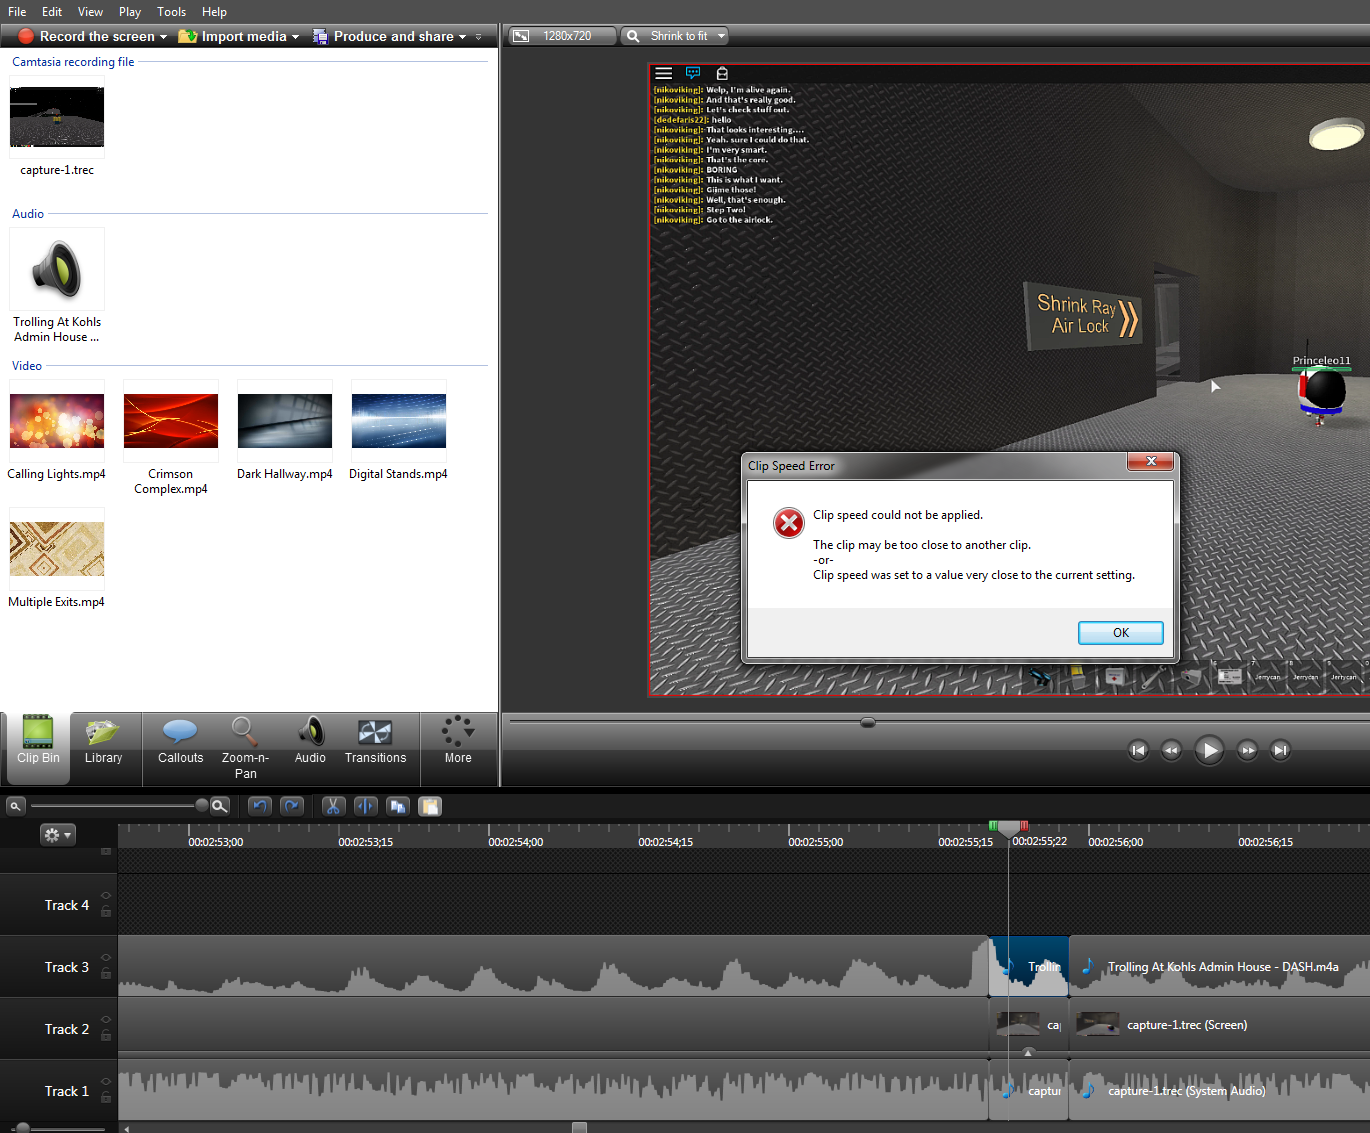Select Trolling At Kohls Admin House audio clip
Screen dimensions: 1370x1133
57,270
